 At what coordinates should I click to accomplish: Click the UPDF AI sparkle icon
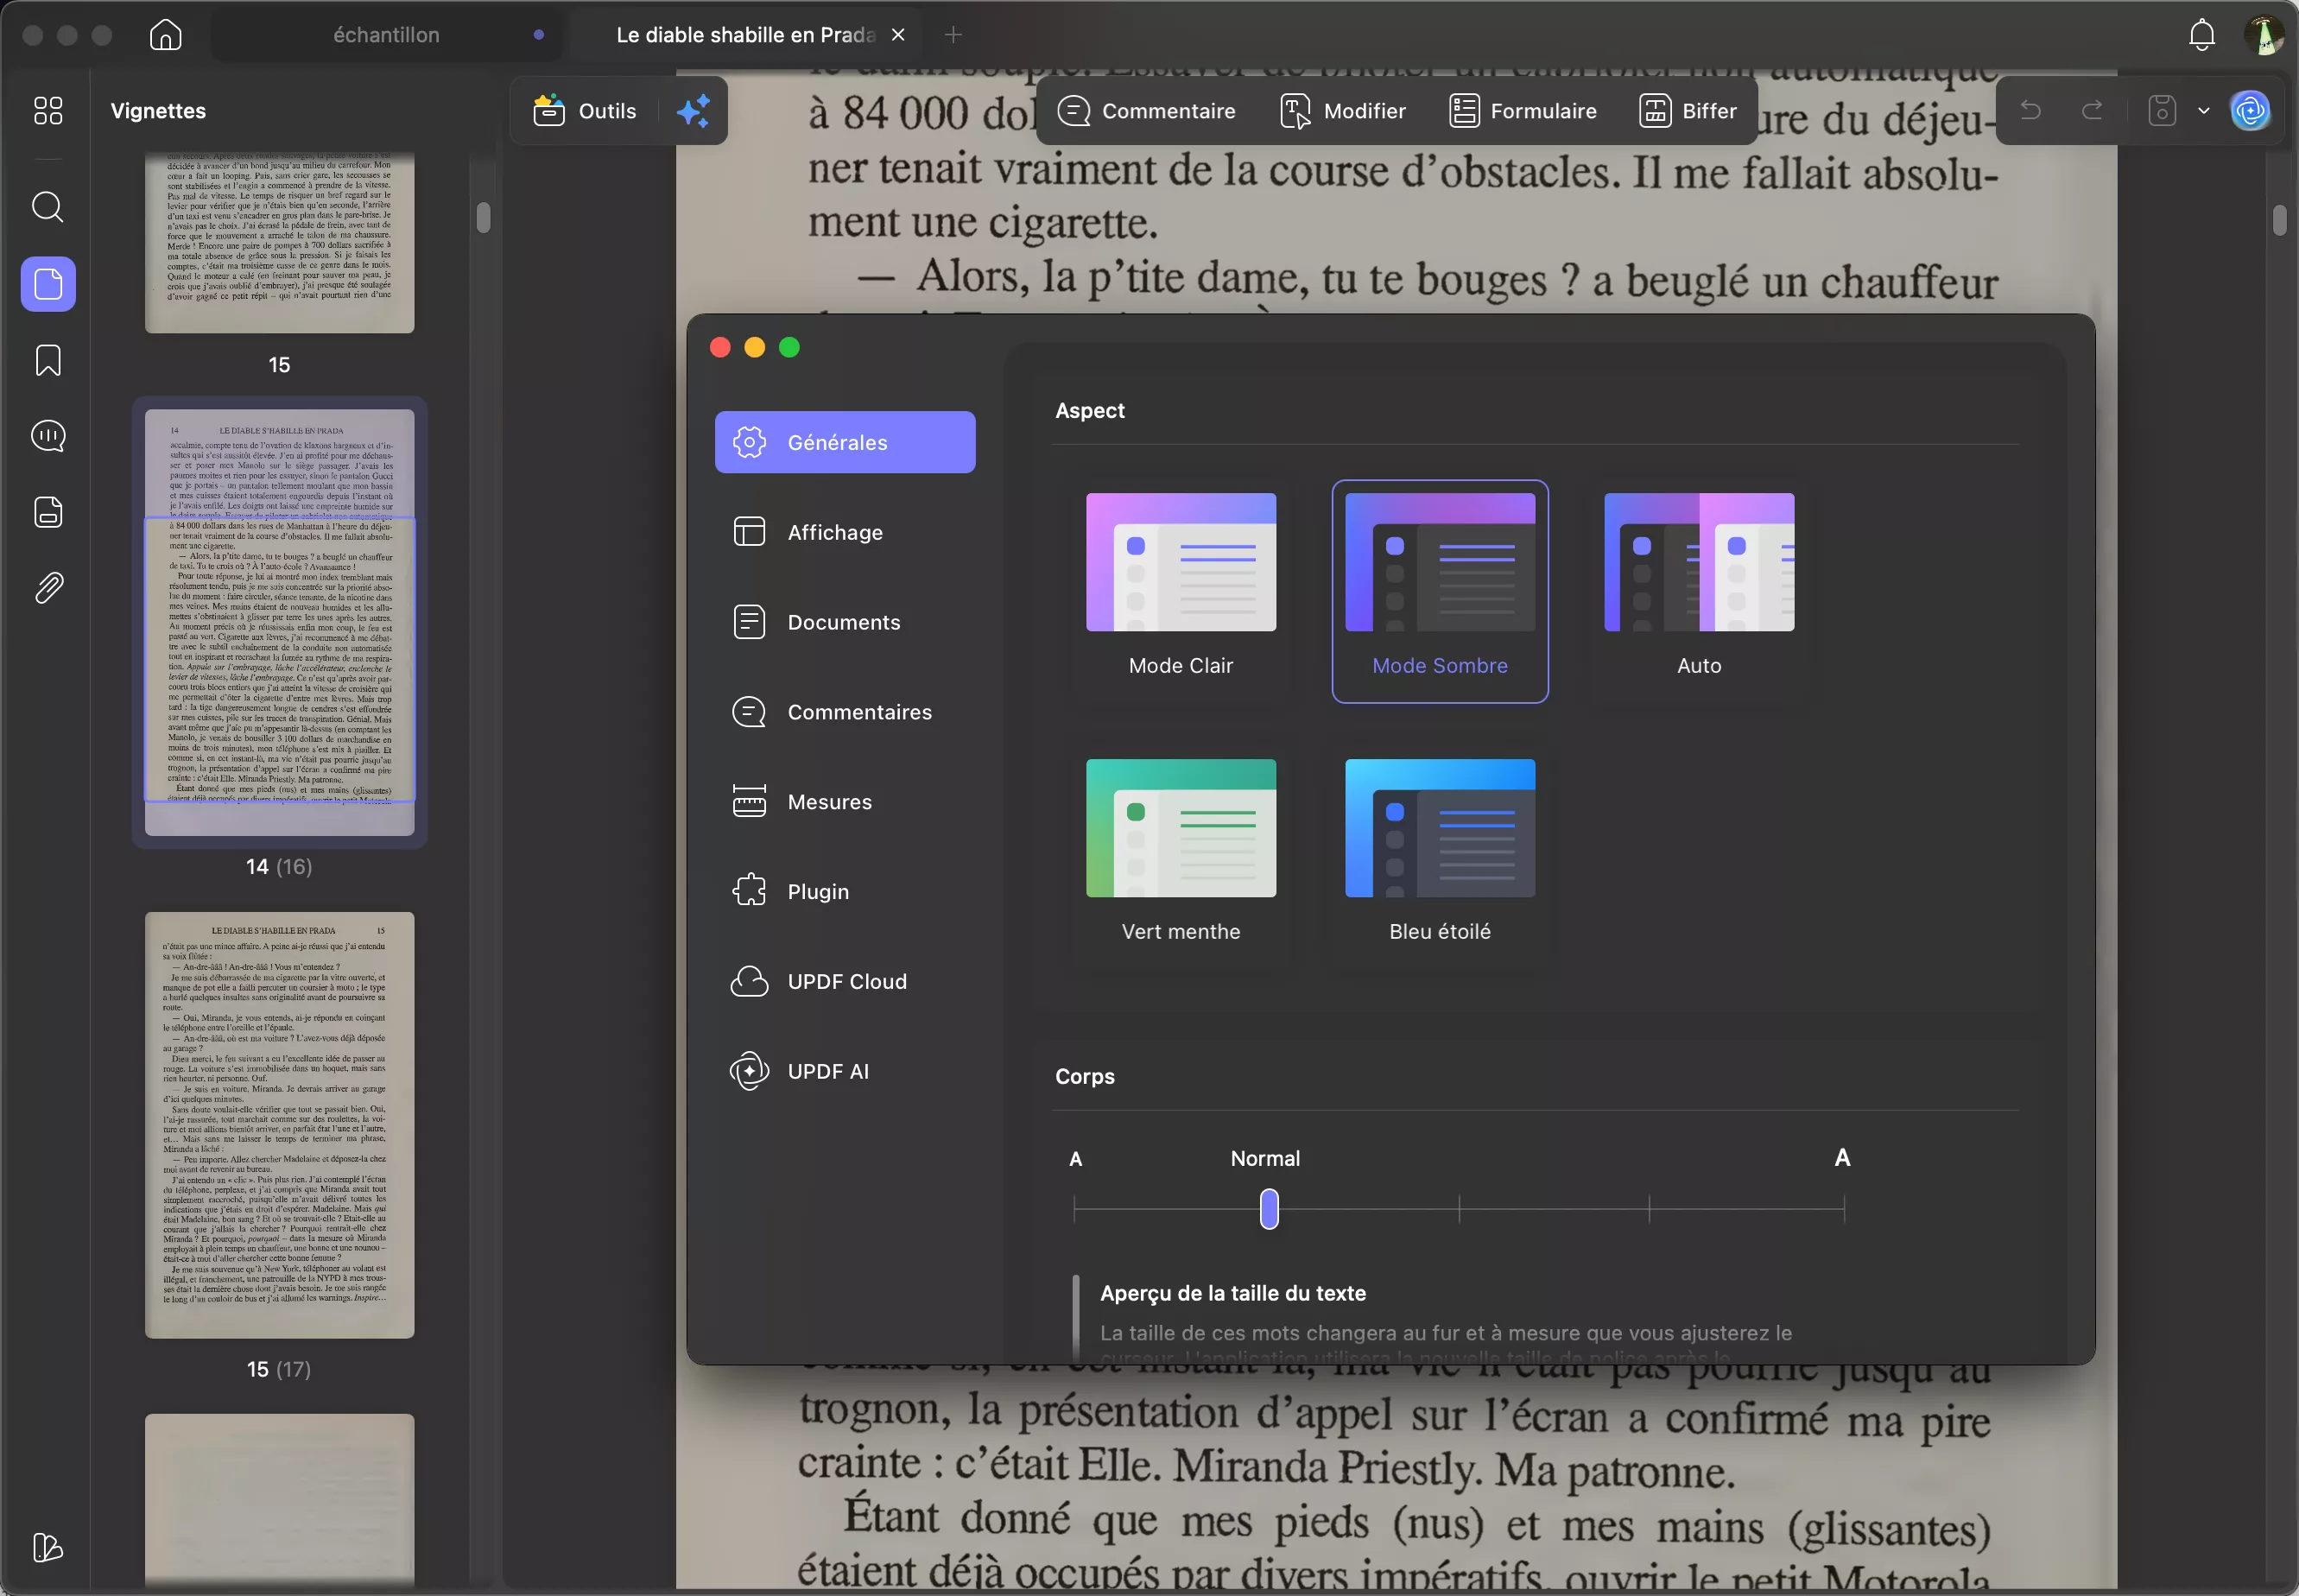tap(693, 111)
